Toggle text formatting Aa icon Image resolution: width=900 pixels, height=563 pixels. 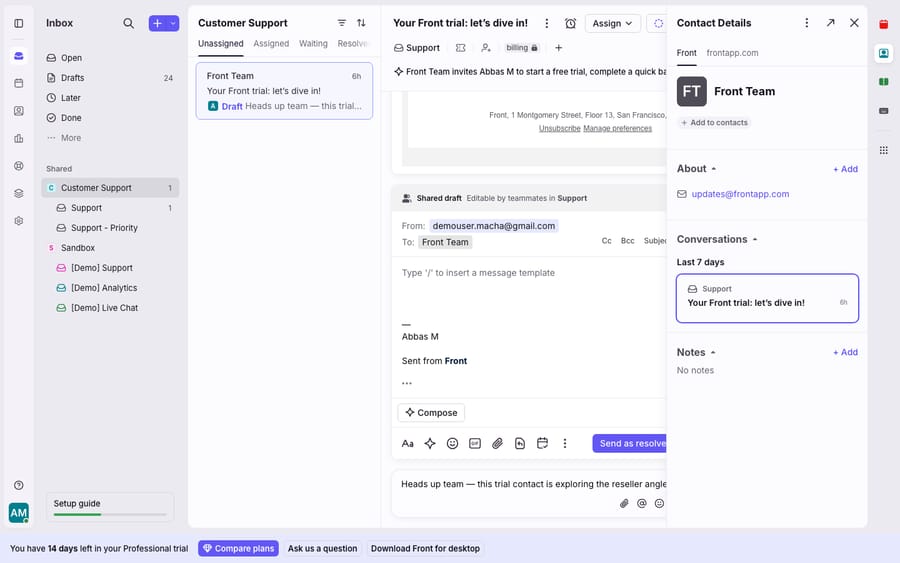point(408,444)
